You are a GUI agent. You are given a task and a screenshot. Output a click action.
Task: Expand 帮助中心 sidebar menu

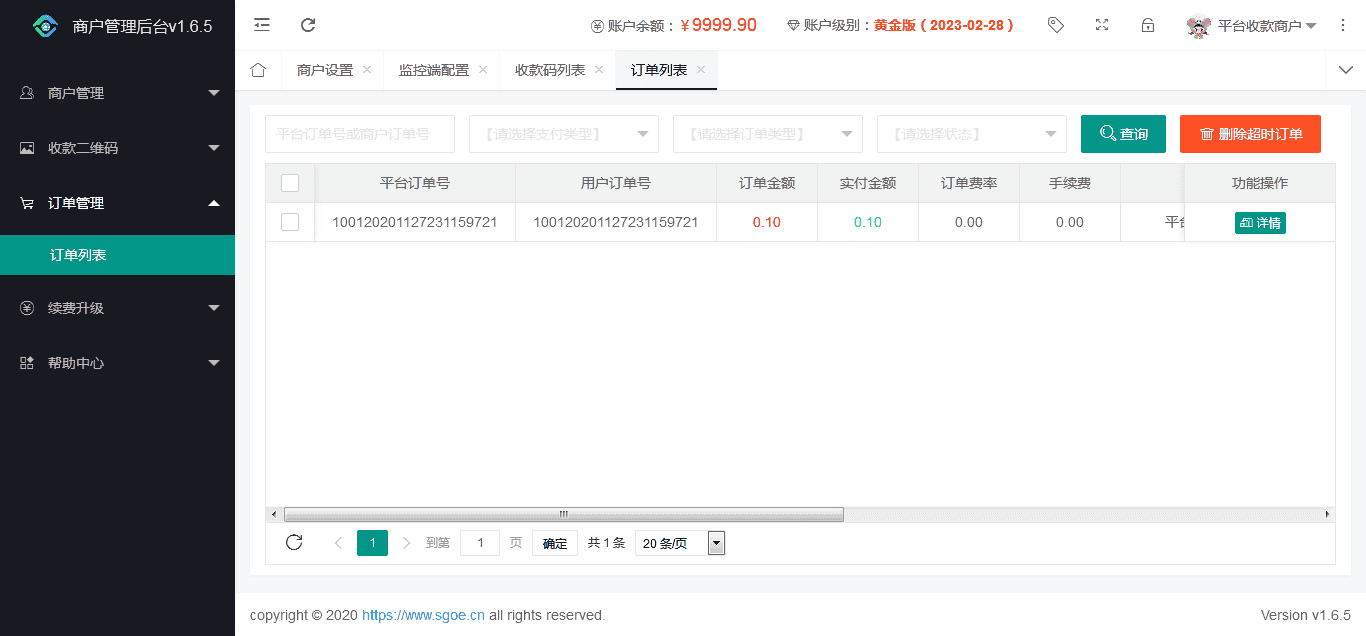pyautogui.click(x=117, y=363)
